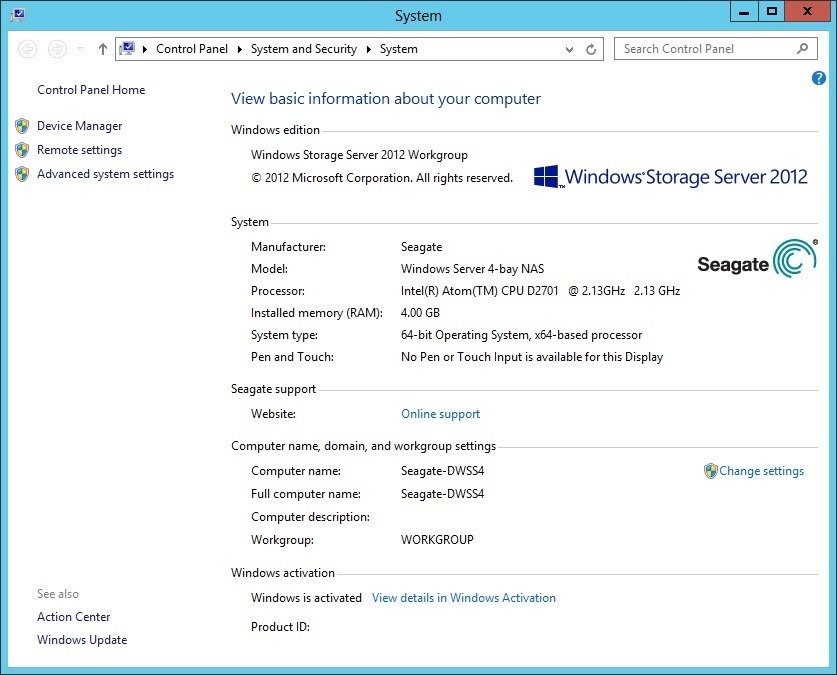Maximize the System window

[x=771, y=12]
